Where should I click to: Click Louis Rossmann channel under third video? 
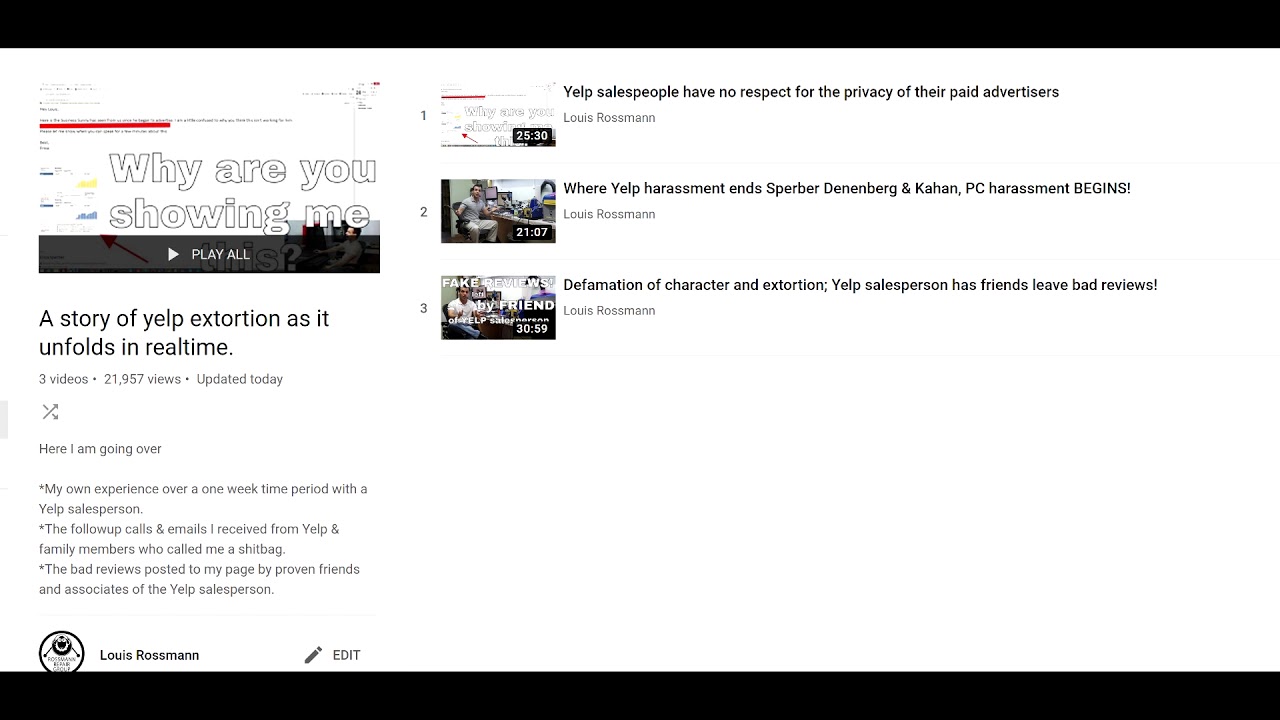(x=609, y=311)
